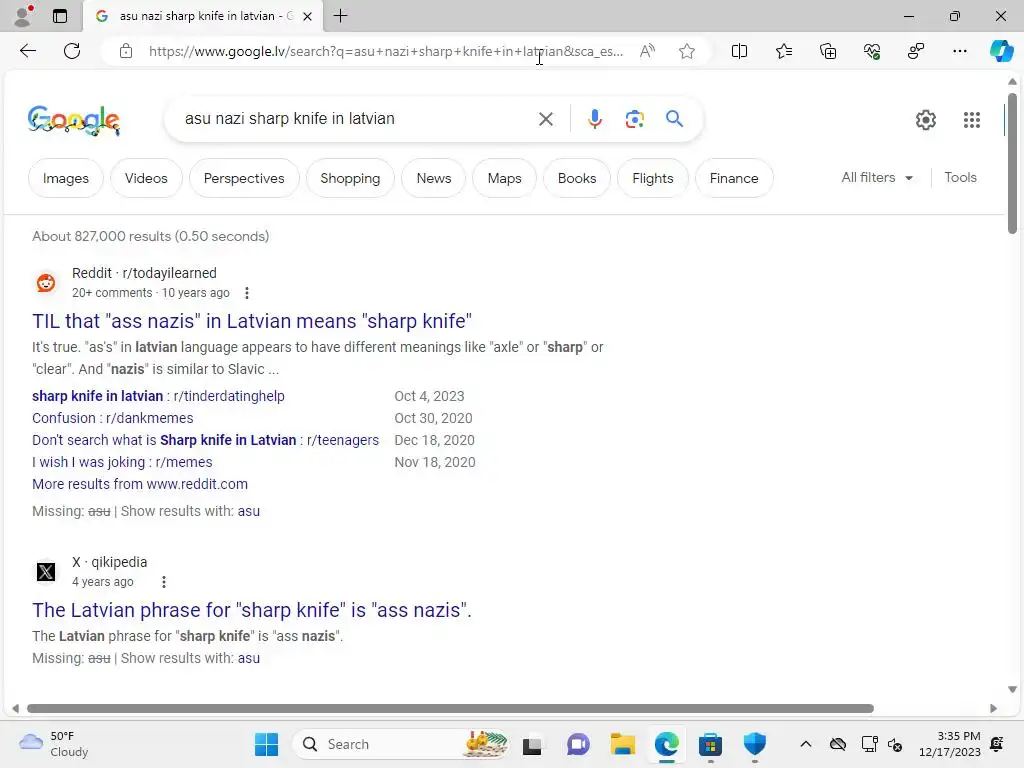
Task: Open r/teenagers Sharp knife link
Action: (x=205, y=440)
